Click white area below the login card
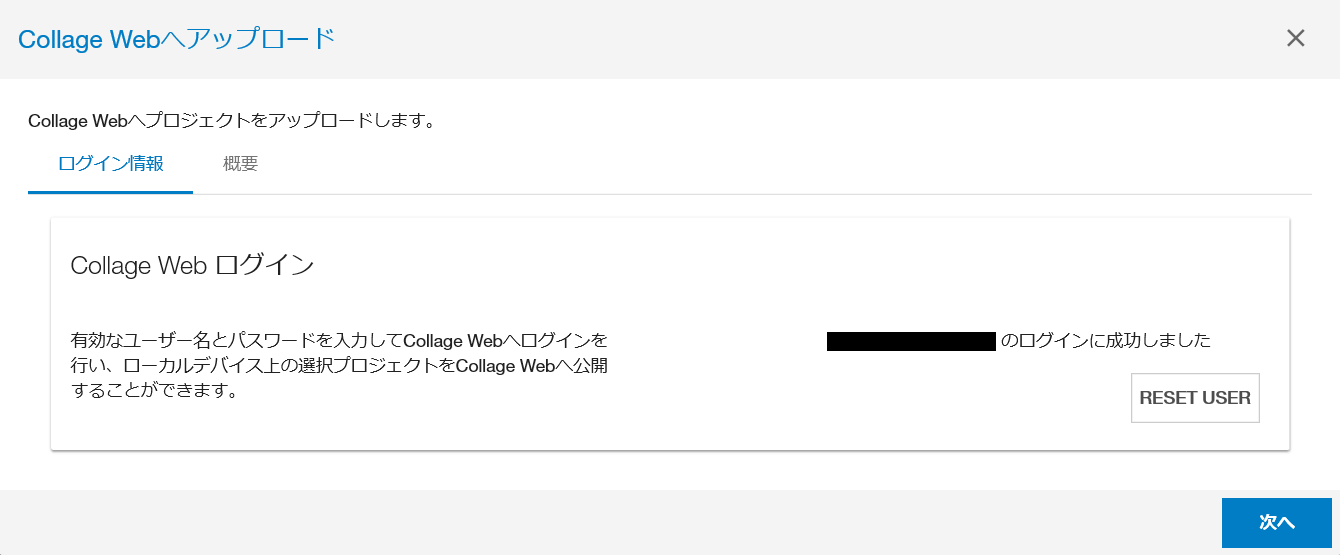The width and height of the screenshot is (1340, 555). coord(670,470)
